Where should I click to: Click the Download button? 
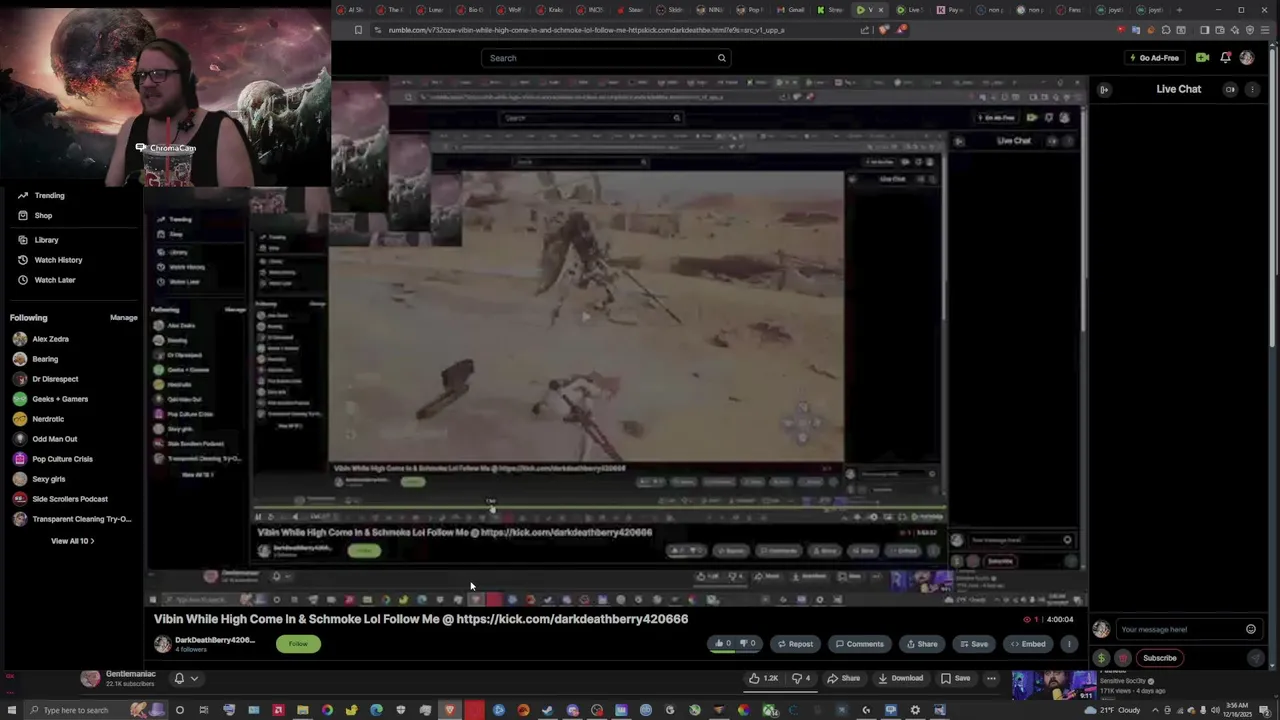point(900,678)
